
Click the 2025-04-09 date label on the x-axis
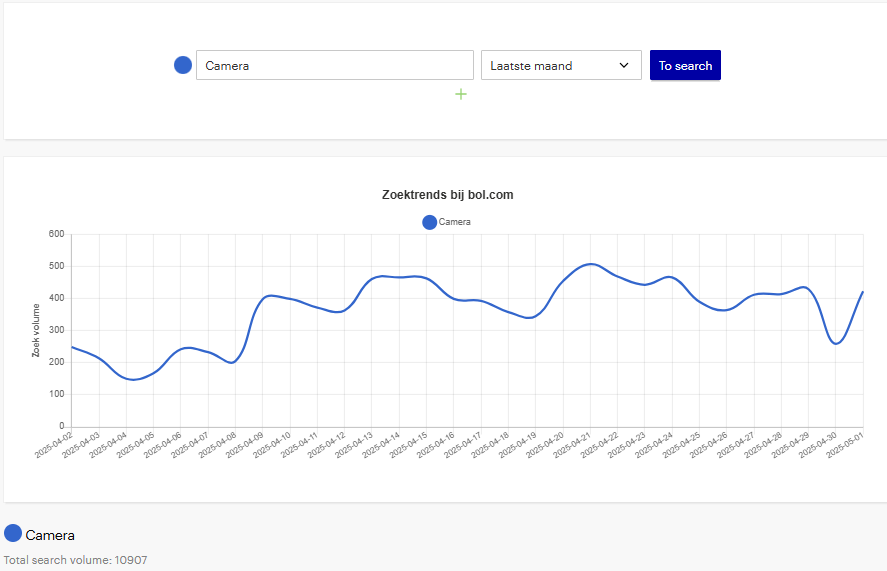[x=246, y=444]
